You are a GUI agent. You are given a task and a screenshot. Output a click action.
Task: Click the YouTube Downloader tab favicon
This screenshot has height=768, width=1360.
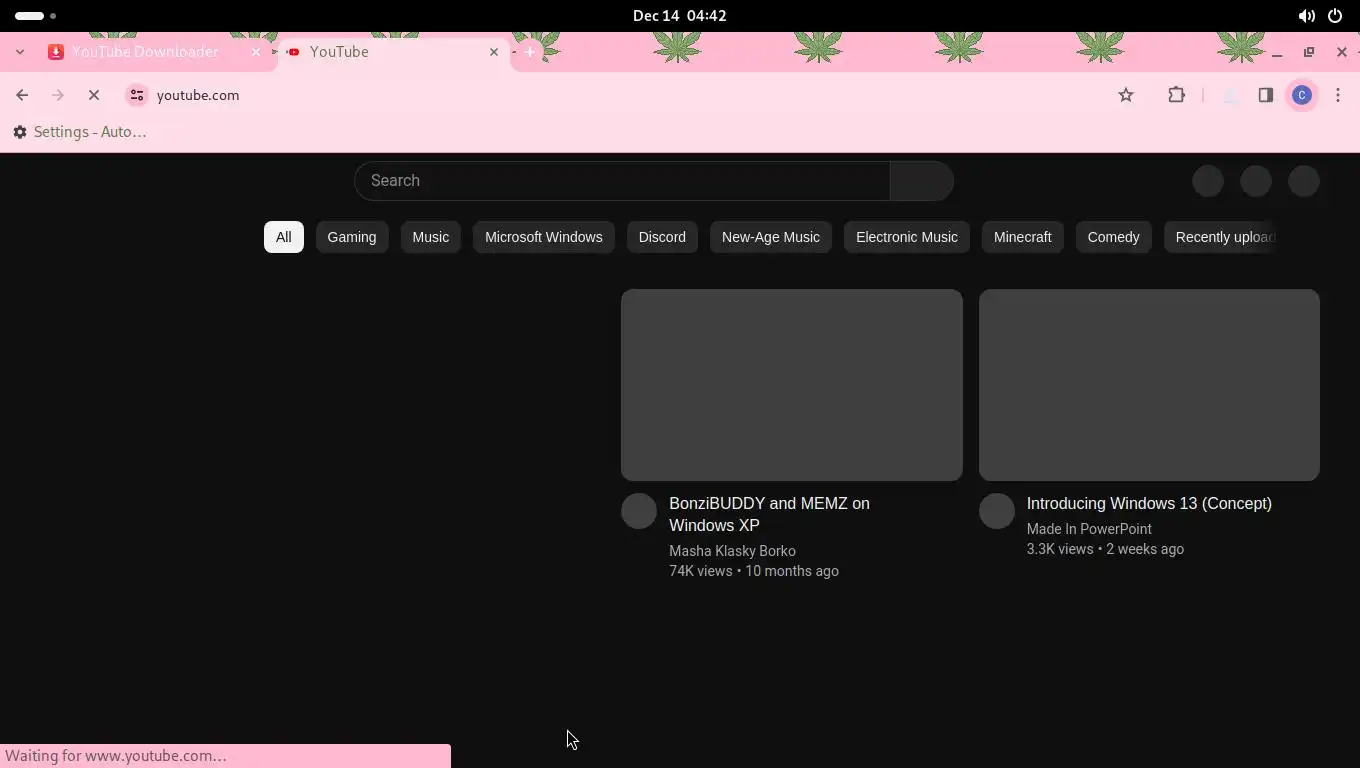tap(56, 52)
